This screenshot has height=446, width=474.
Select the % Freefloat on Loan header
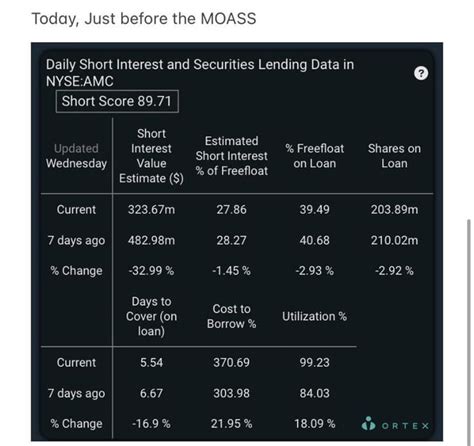tap(314, 156)
